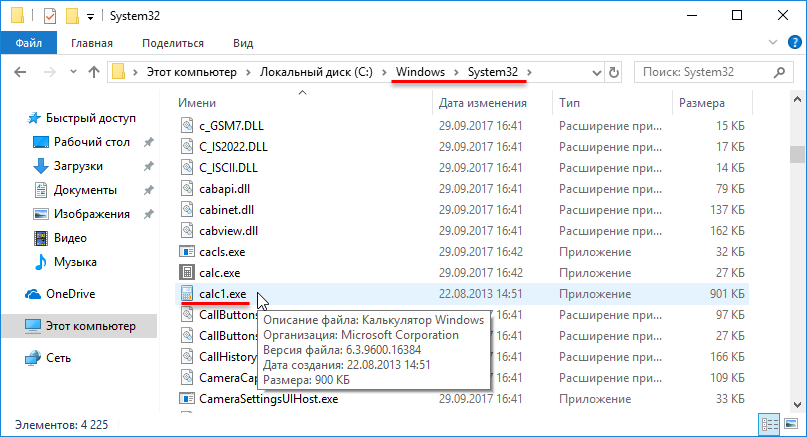Open the address bar history dropdown

[592, 72]
